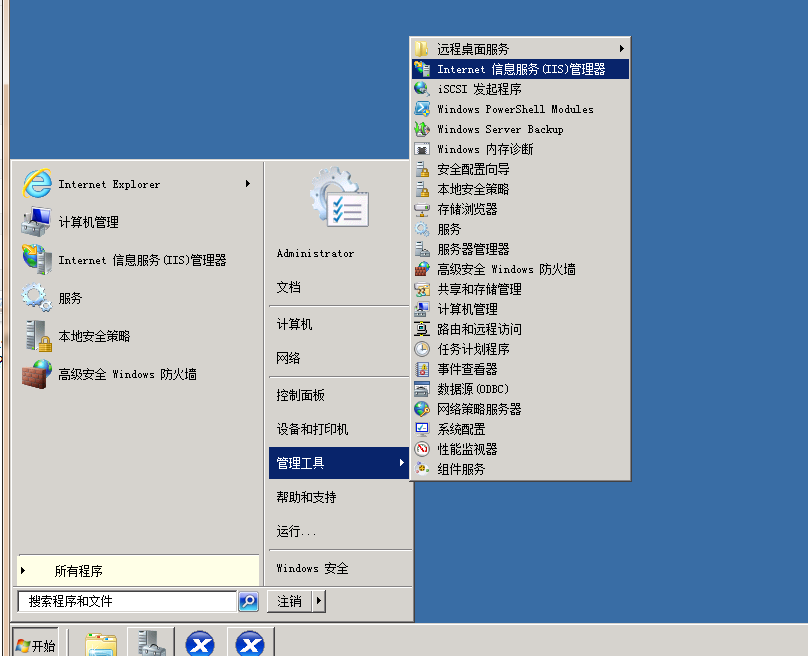Click 任务计划程序 clock icon
The height and width of the screenshot is (656, 808).
coord(422,349)
